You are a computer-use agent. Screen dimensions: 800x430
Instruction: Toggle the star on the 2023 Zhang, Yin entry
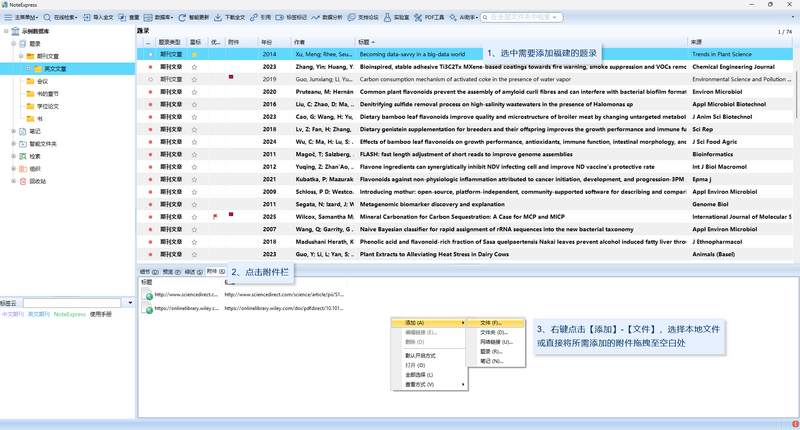coord(194,67)
